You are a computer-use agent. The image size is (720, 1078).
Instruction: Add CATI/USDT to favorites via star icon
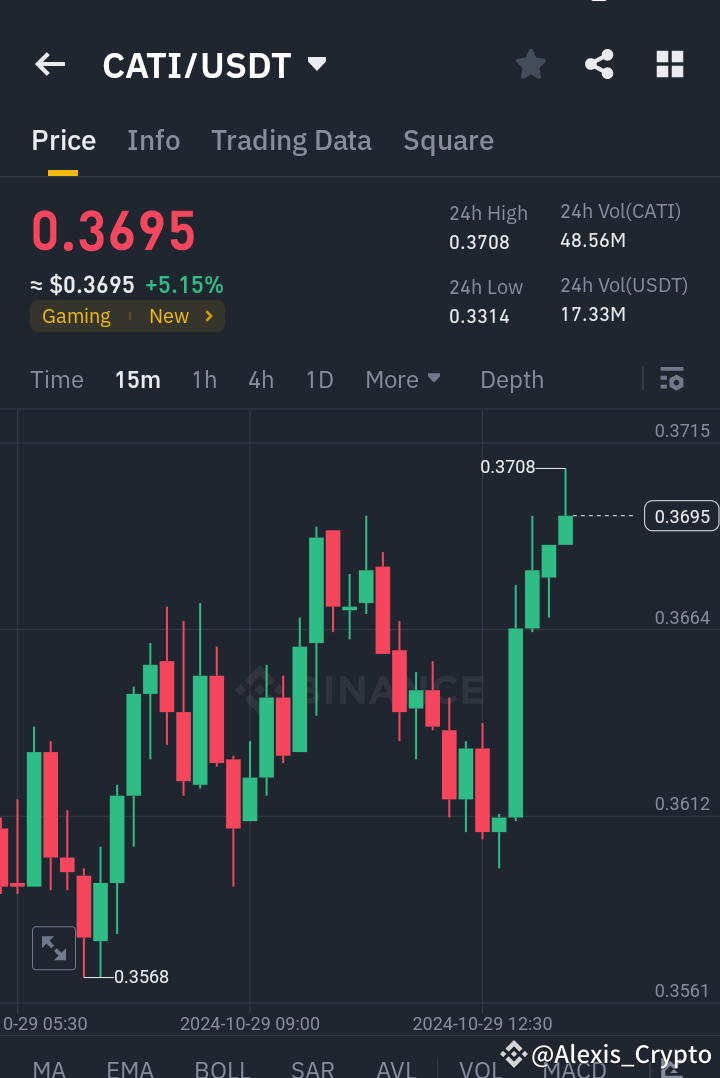pos(530,64)
